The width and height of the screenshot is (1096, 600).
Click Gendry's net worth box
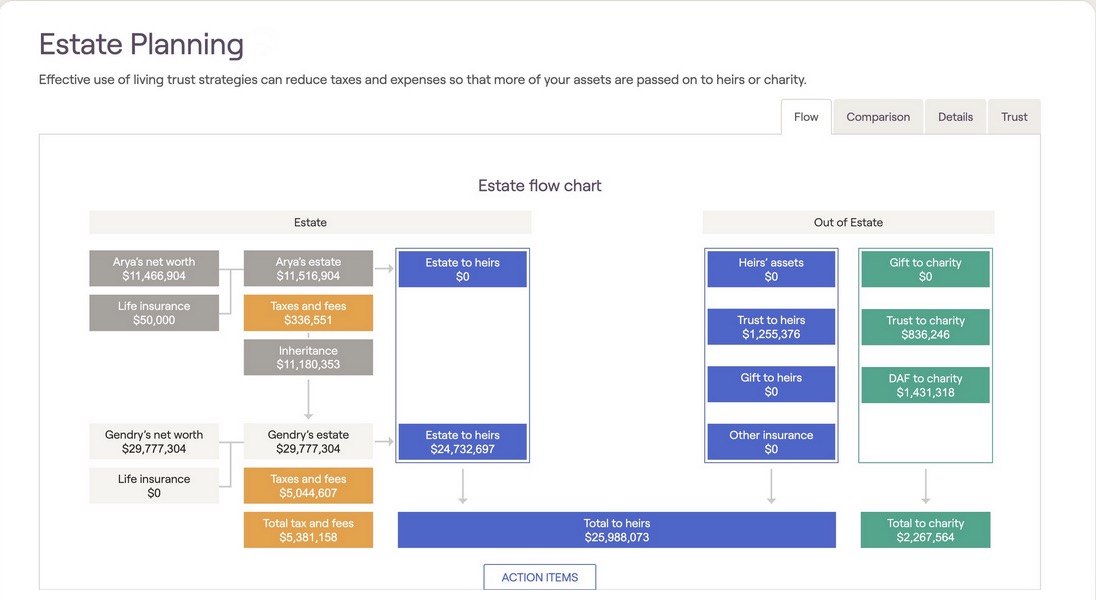pyautogui.click(x=153, y=442)
